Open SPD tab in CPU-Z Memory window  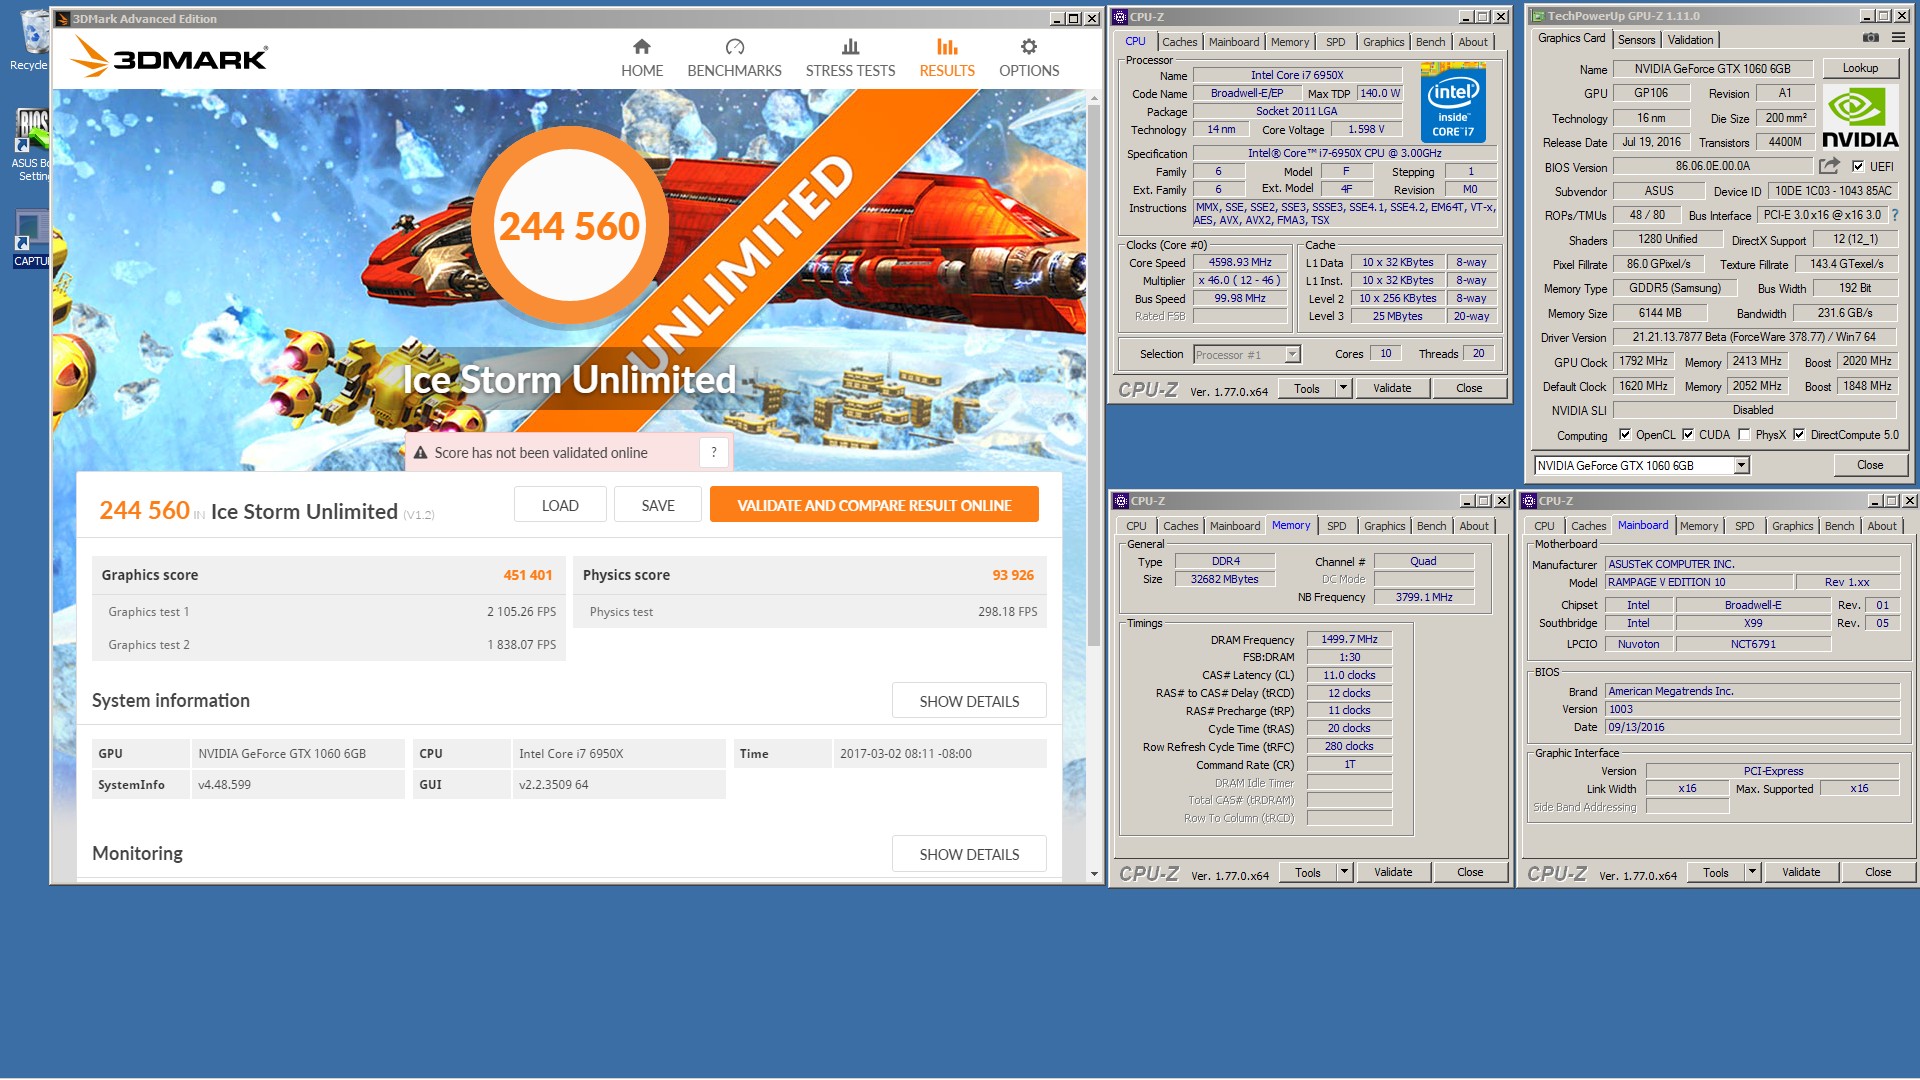pyautogui.click(x=1336, y=526)
